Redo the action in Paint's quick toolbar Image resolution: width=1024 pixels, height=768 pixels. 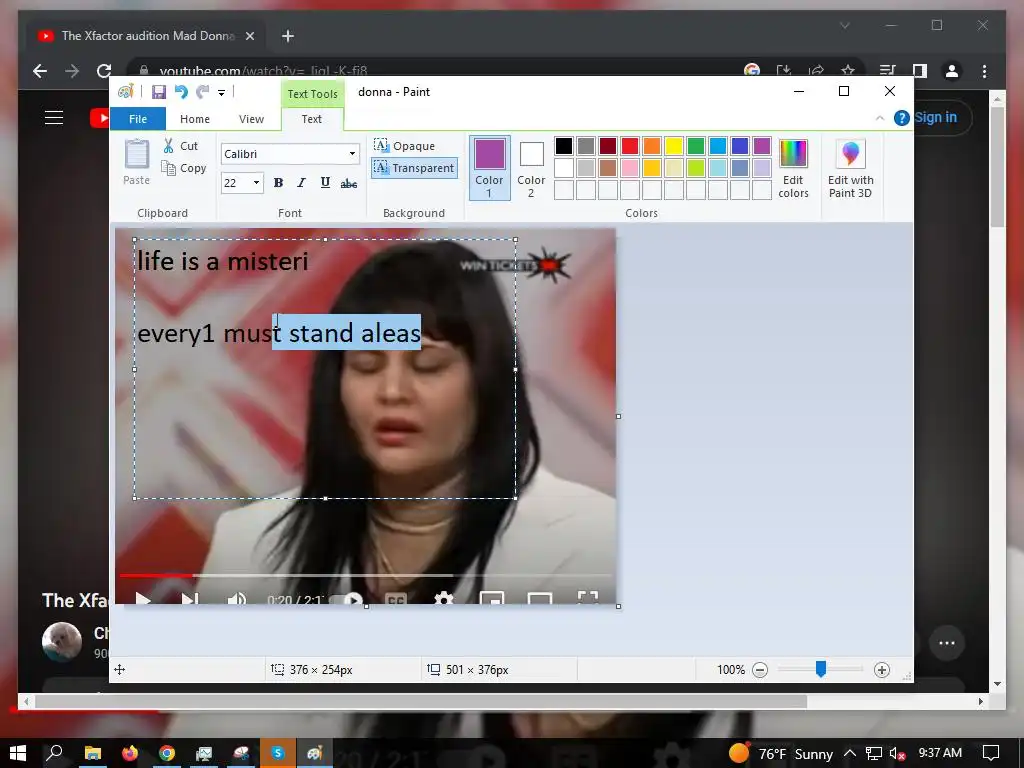pyautogui.click(x=203, y=92)
